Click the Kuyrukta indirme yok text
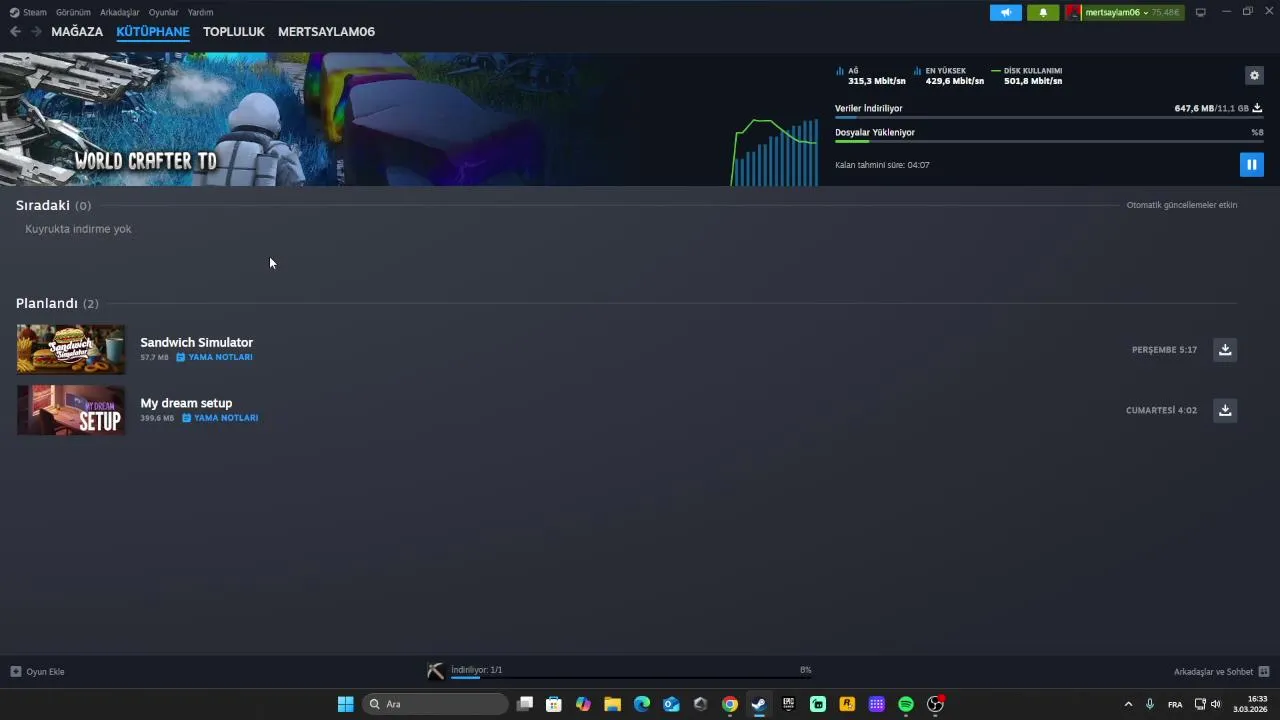Image resolution: width=1280 pixels, height=720 pixels. (x=78, y=229)
